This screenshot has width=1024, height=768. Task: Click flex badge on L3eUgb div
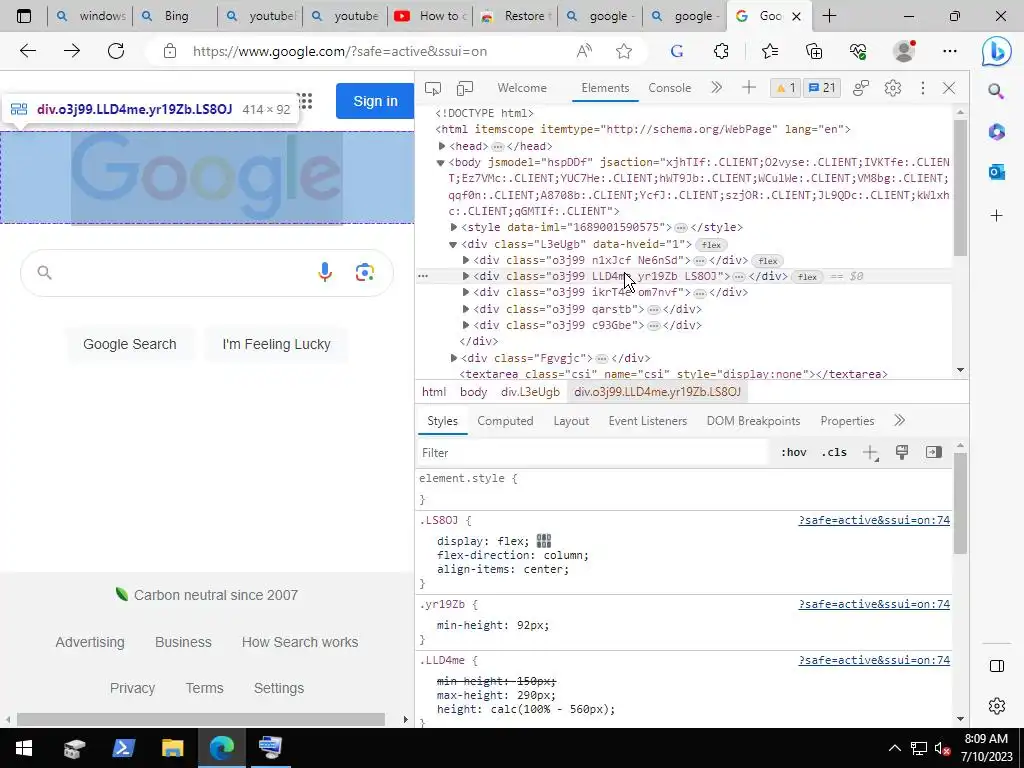[711, 245]
